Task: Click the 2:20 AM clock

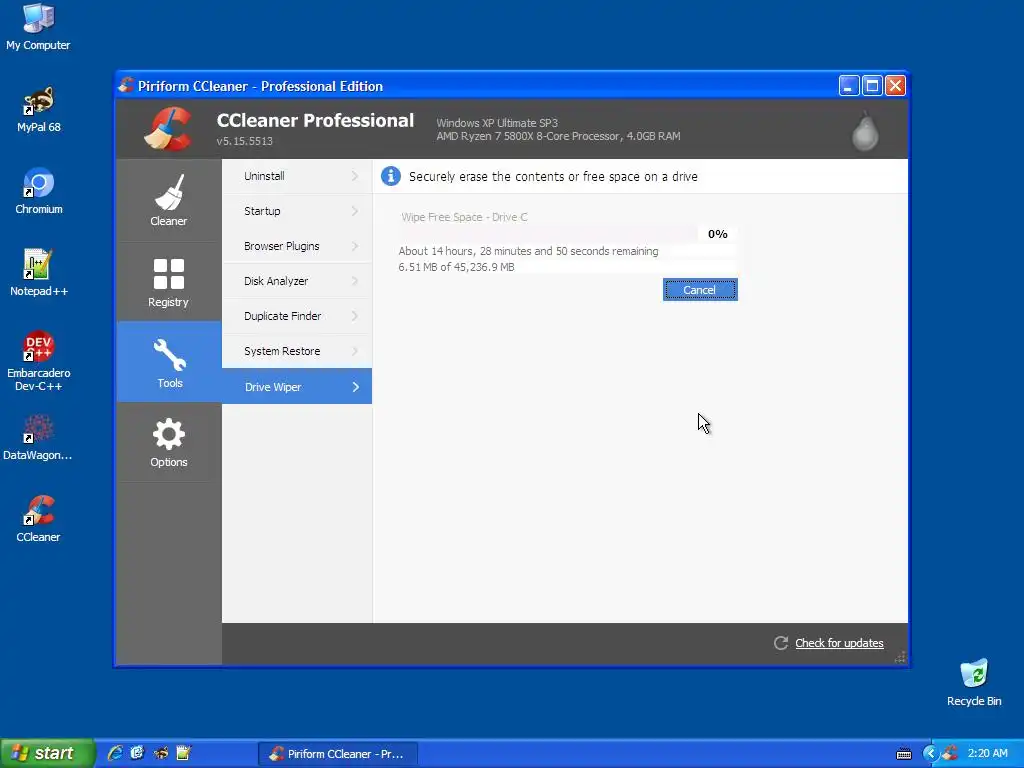Action: pos(987,754)
